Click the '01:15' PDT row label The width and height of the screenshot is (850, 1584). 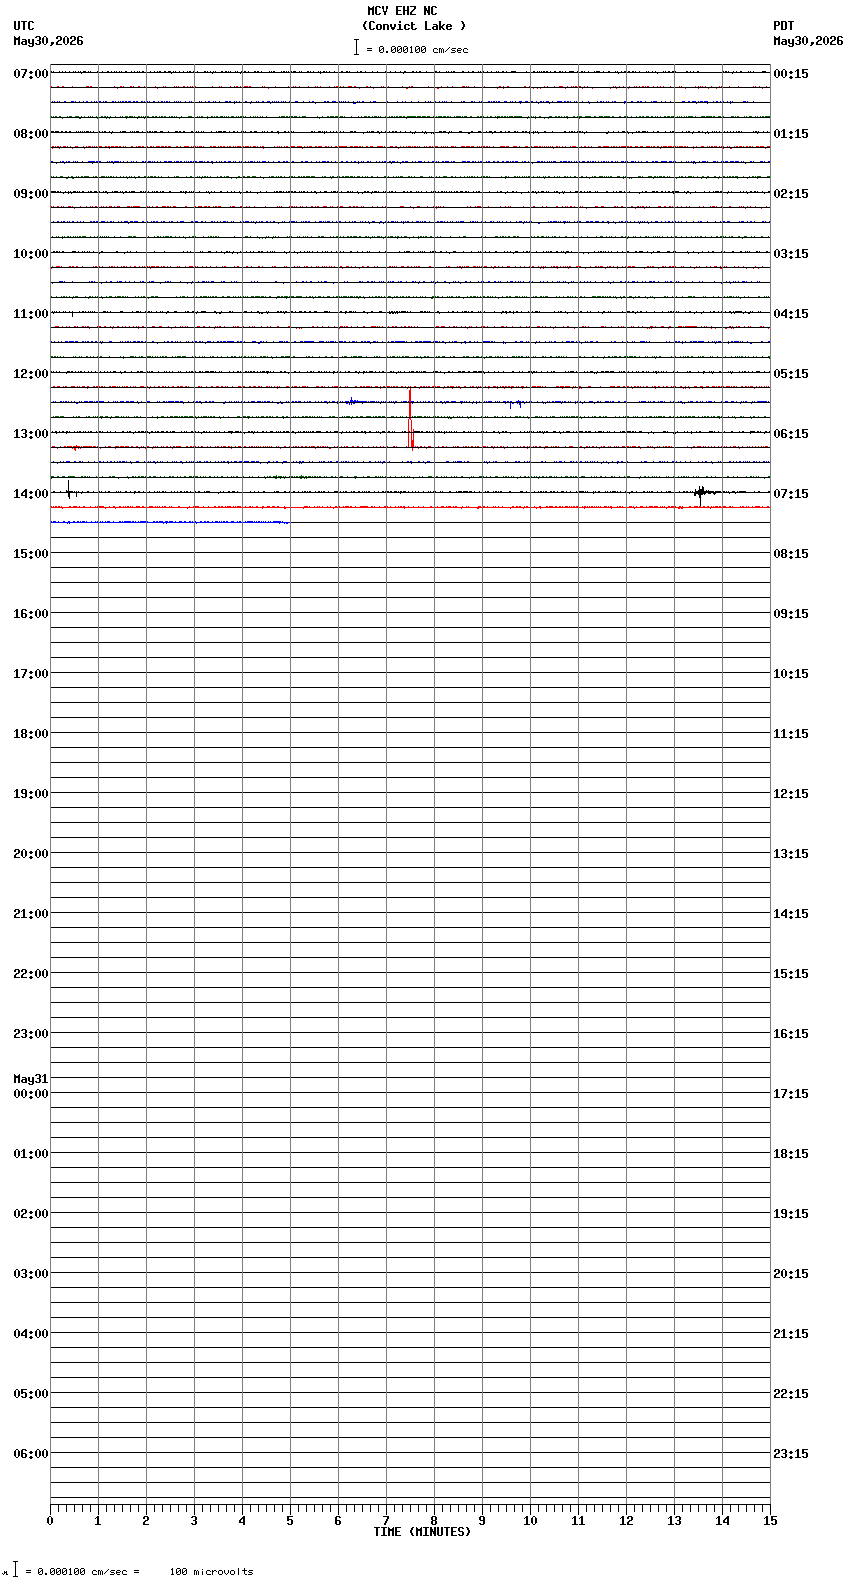tap(791, 134)
